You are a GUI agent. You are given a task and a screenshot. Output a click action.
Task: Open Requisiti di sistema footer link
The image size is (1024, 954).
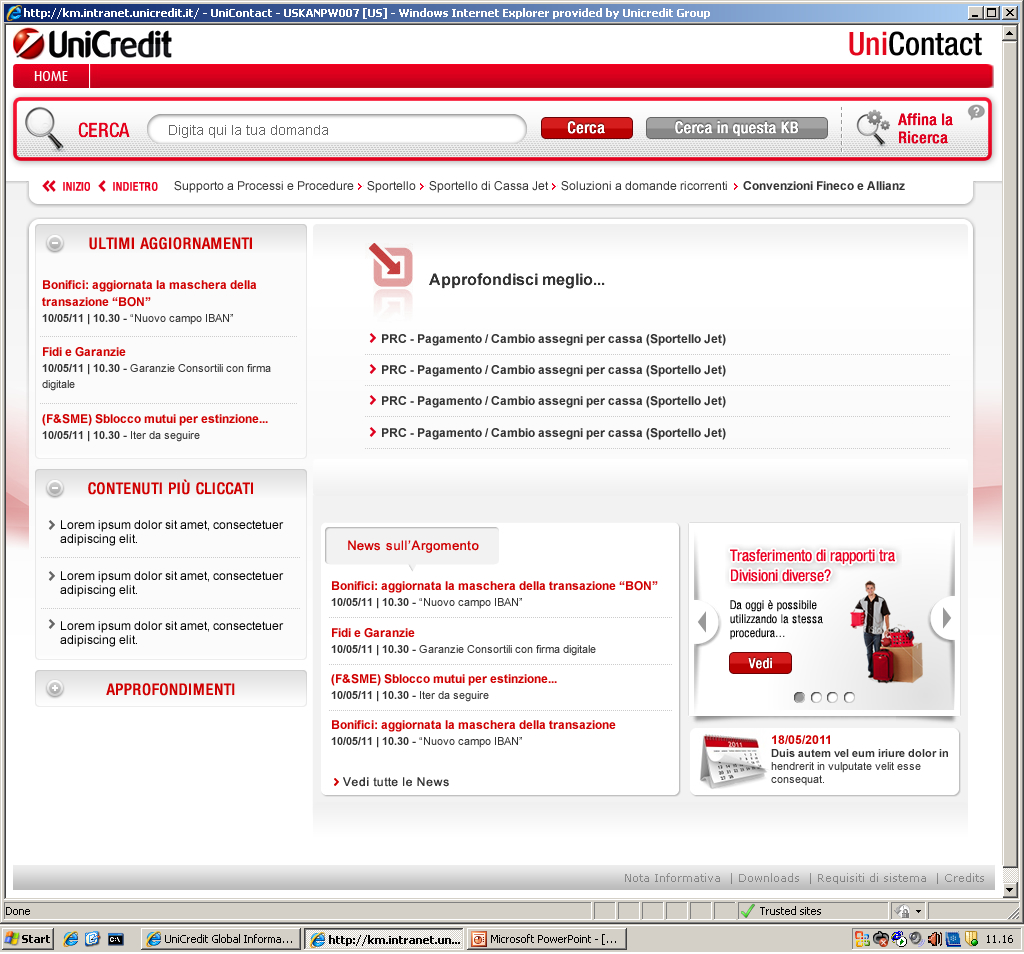[x=871, y=878]
